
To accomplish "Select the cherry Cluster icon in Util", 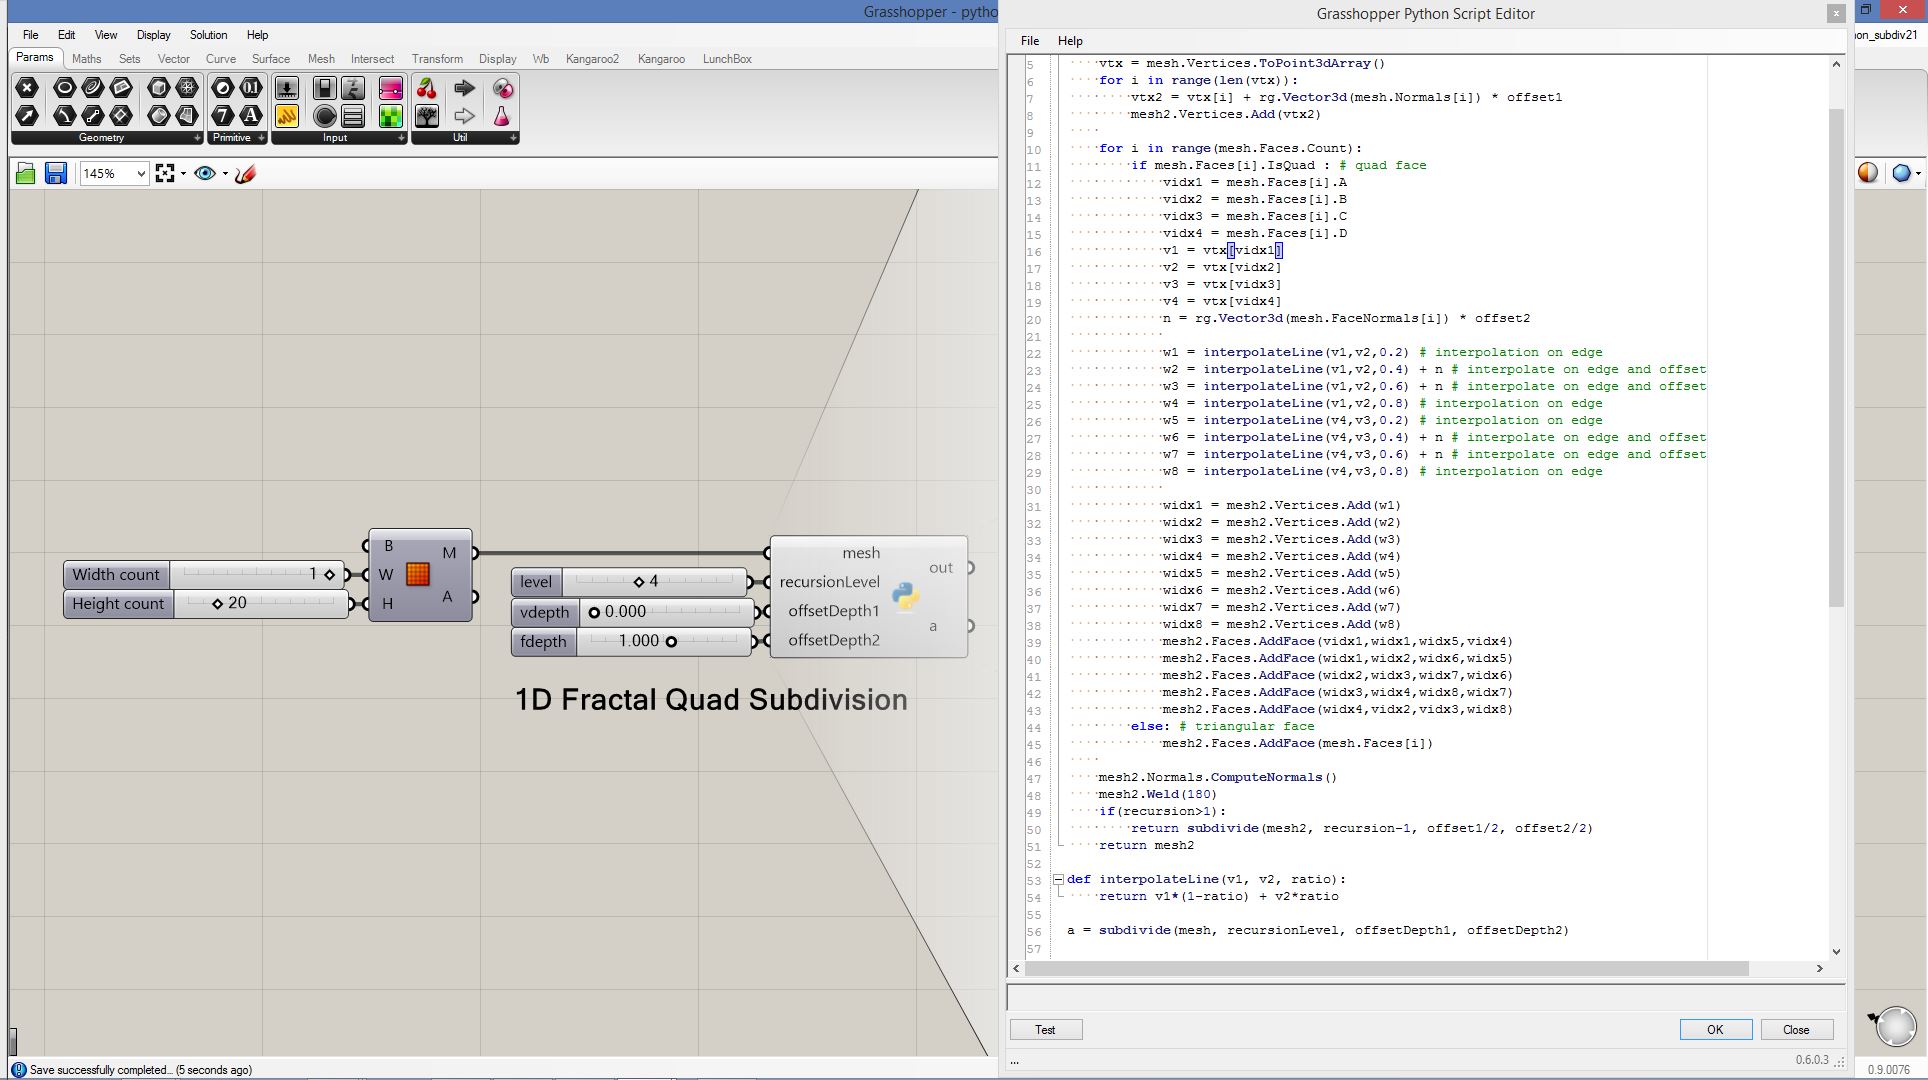I will pos(427,88).
